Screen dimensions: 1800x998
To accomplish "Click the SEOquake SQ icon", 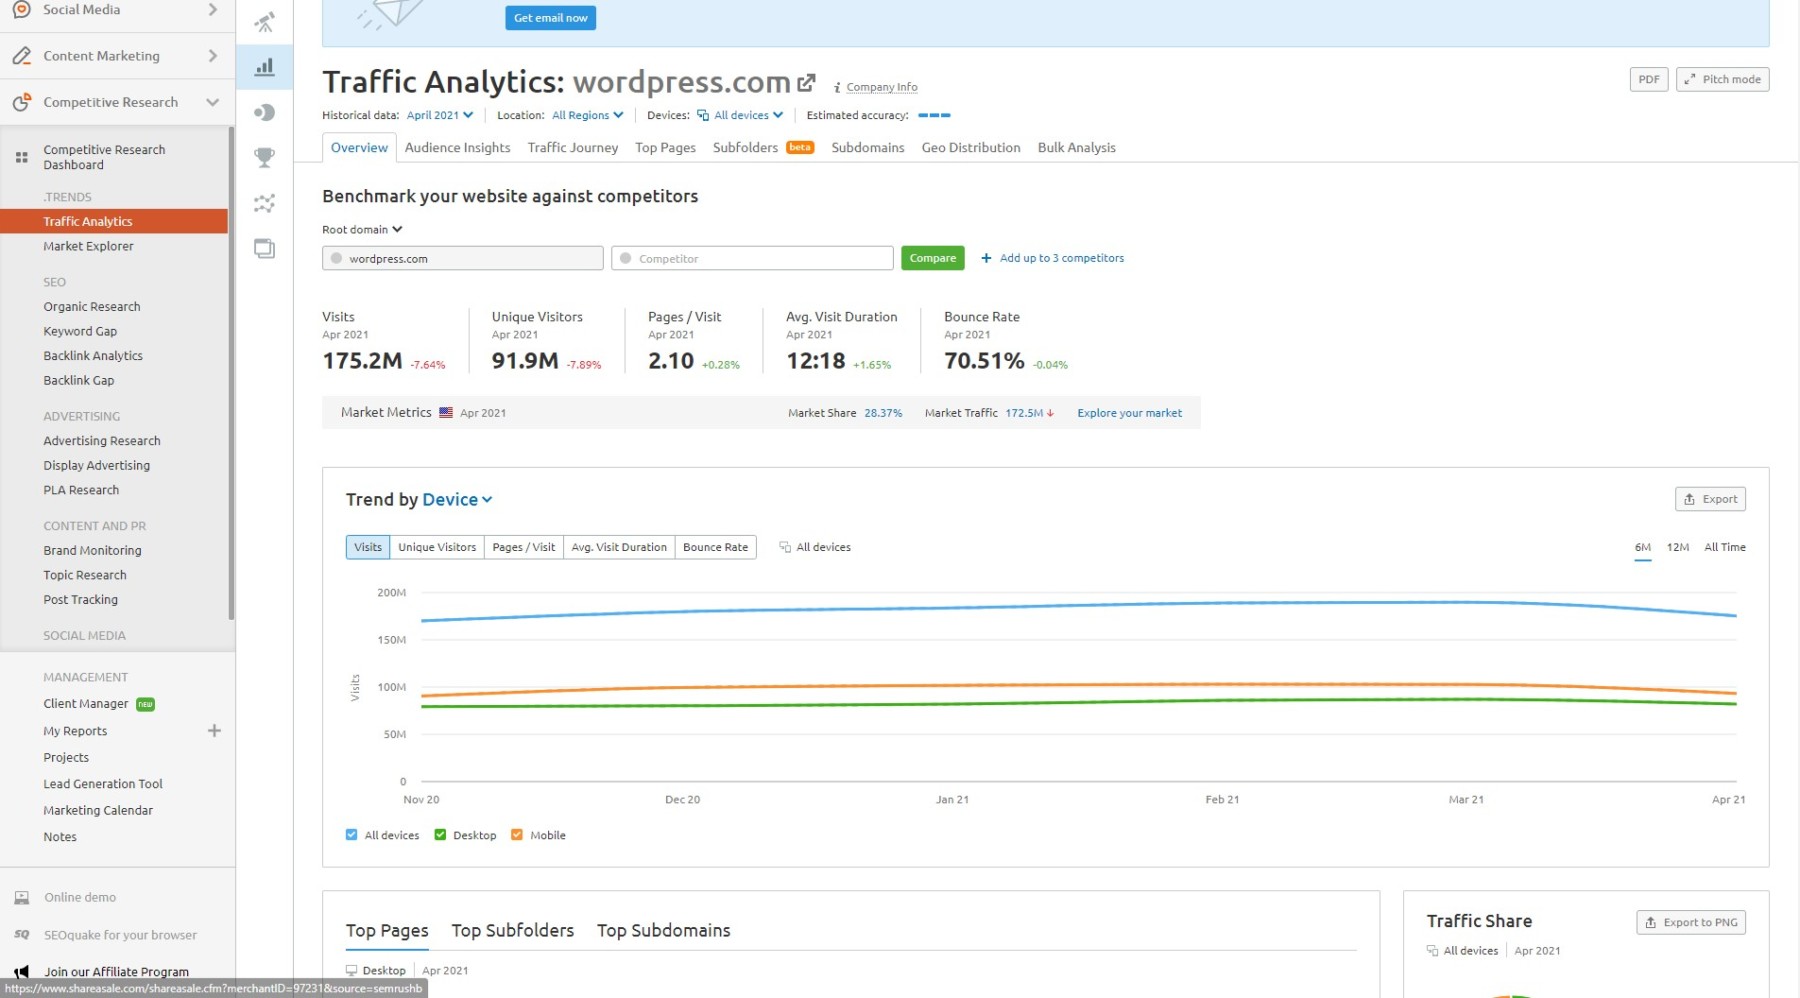I will point(21,935).
